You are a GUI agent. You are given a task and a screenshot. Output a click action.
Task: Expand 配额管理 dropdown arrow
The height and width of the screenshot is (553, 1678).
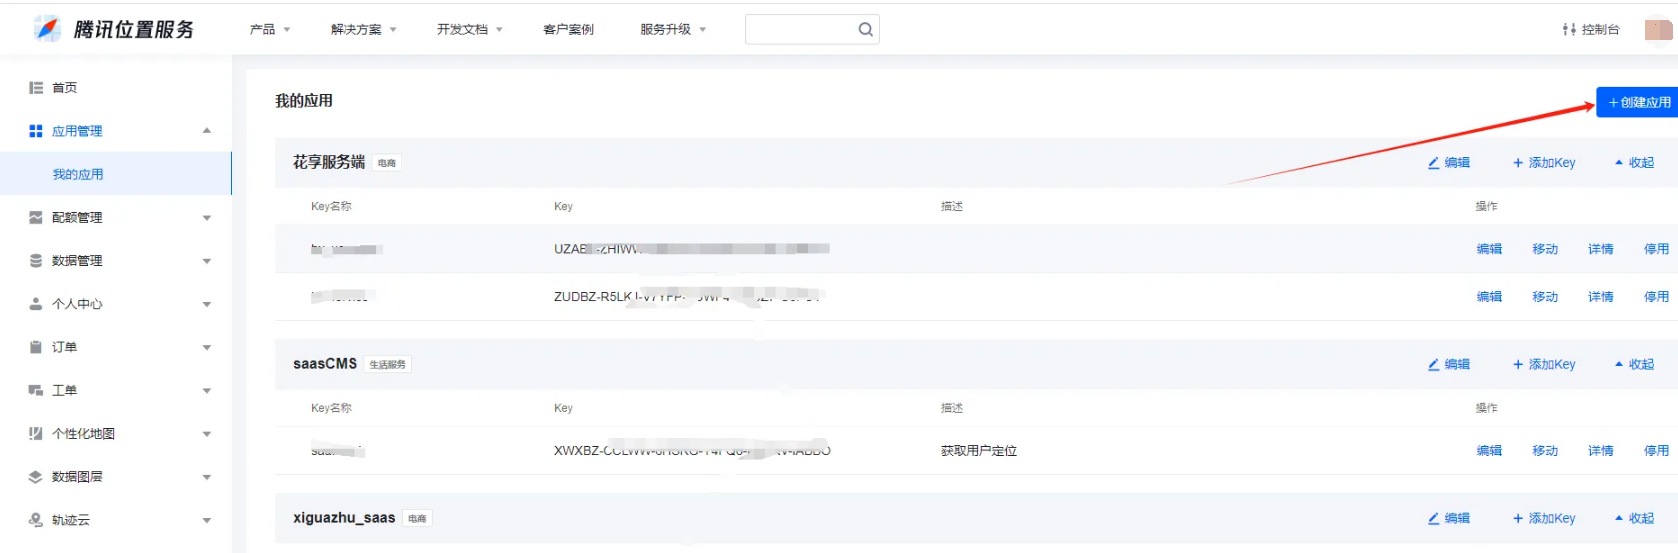[x=207, y=218]
